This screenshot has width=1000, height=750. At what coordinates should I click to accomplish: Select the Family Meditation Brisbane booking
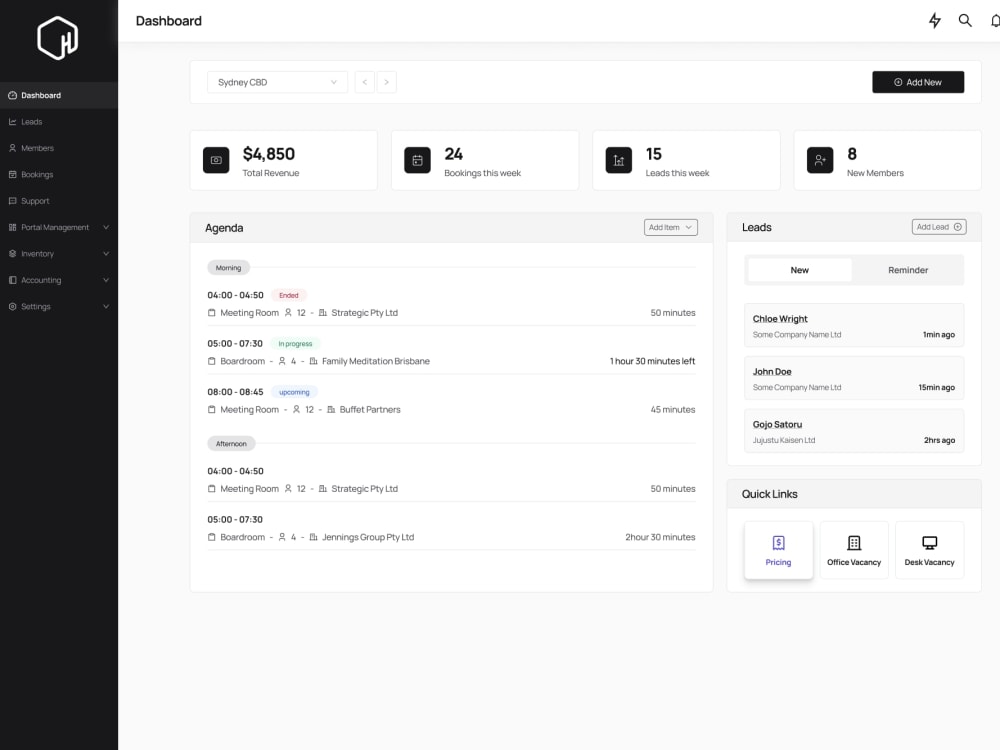451,353
